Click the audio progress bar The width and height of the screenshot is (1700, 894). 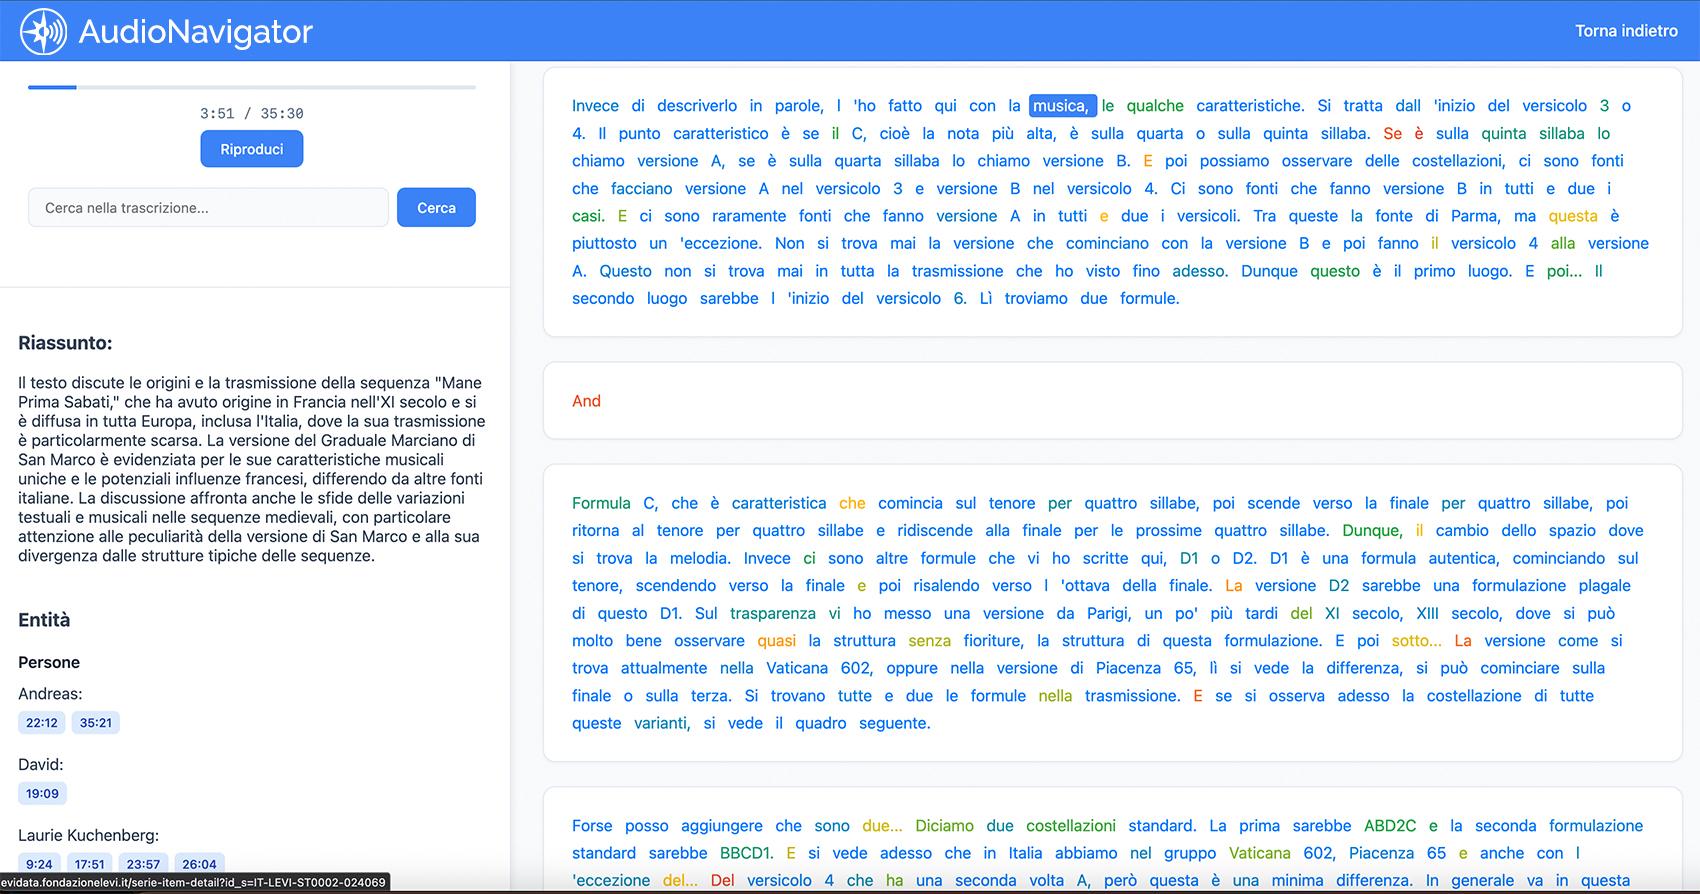[x=252, y=88]
